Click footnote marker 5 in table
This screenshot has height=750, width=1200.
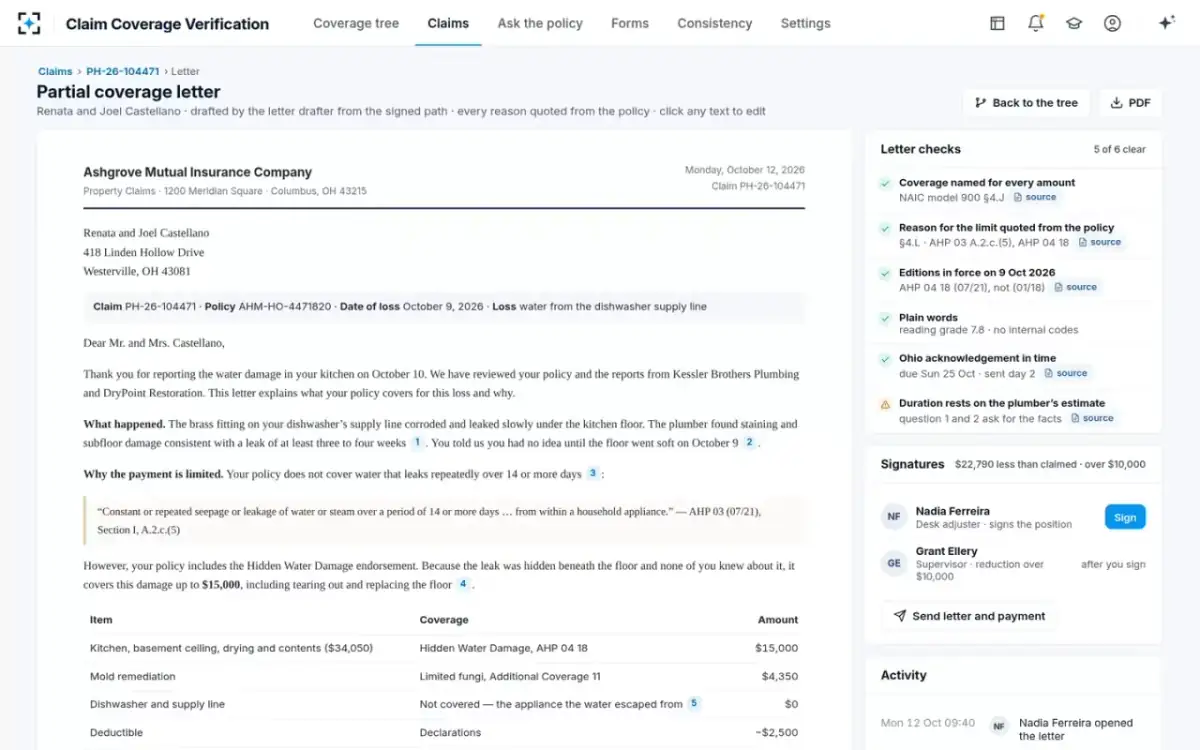click(x=694, y=703)
